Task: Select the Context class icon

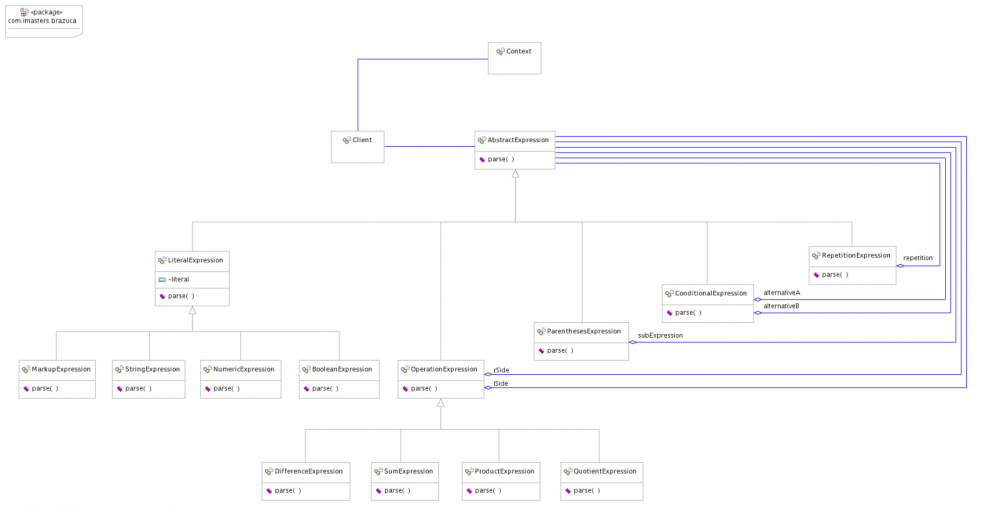Action: point(500,51)
